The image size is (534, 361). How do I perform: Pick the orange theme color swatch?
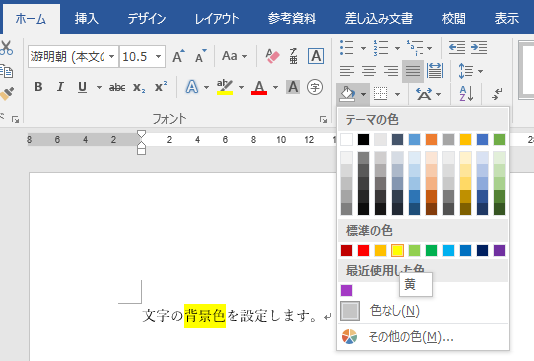(x=431, y=139)
